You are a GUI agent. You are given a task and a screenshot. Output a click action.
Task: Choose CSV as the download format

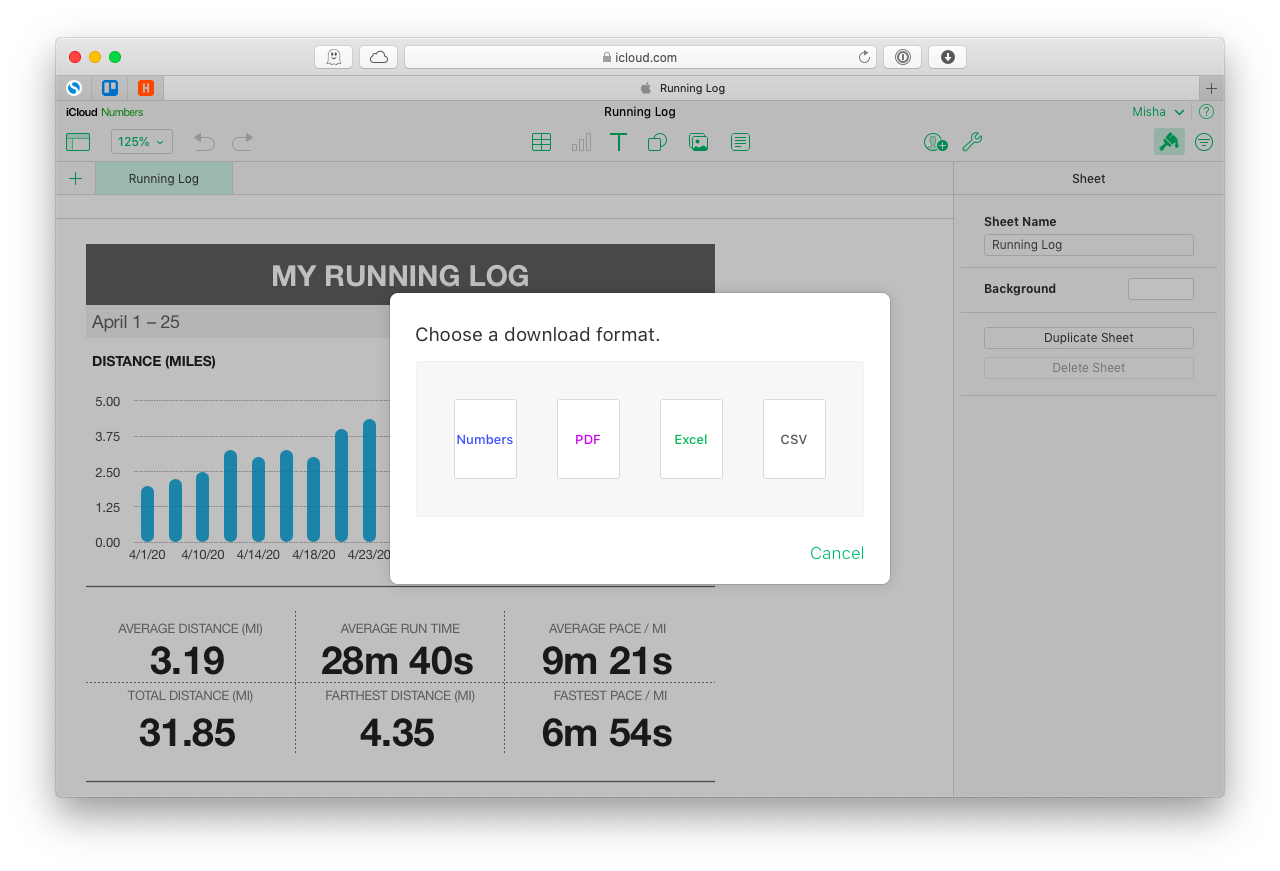pos(794,438)
